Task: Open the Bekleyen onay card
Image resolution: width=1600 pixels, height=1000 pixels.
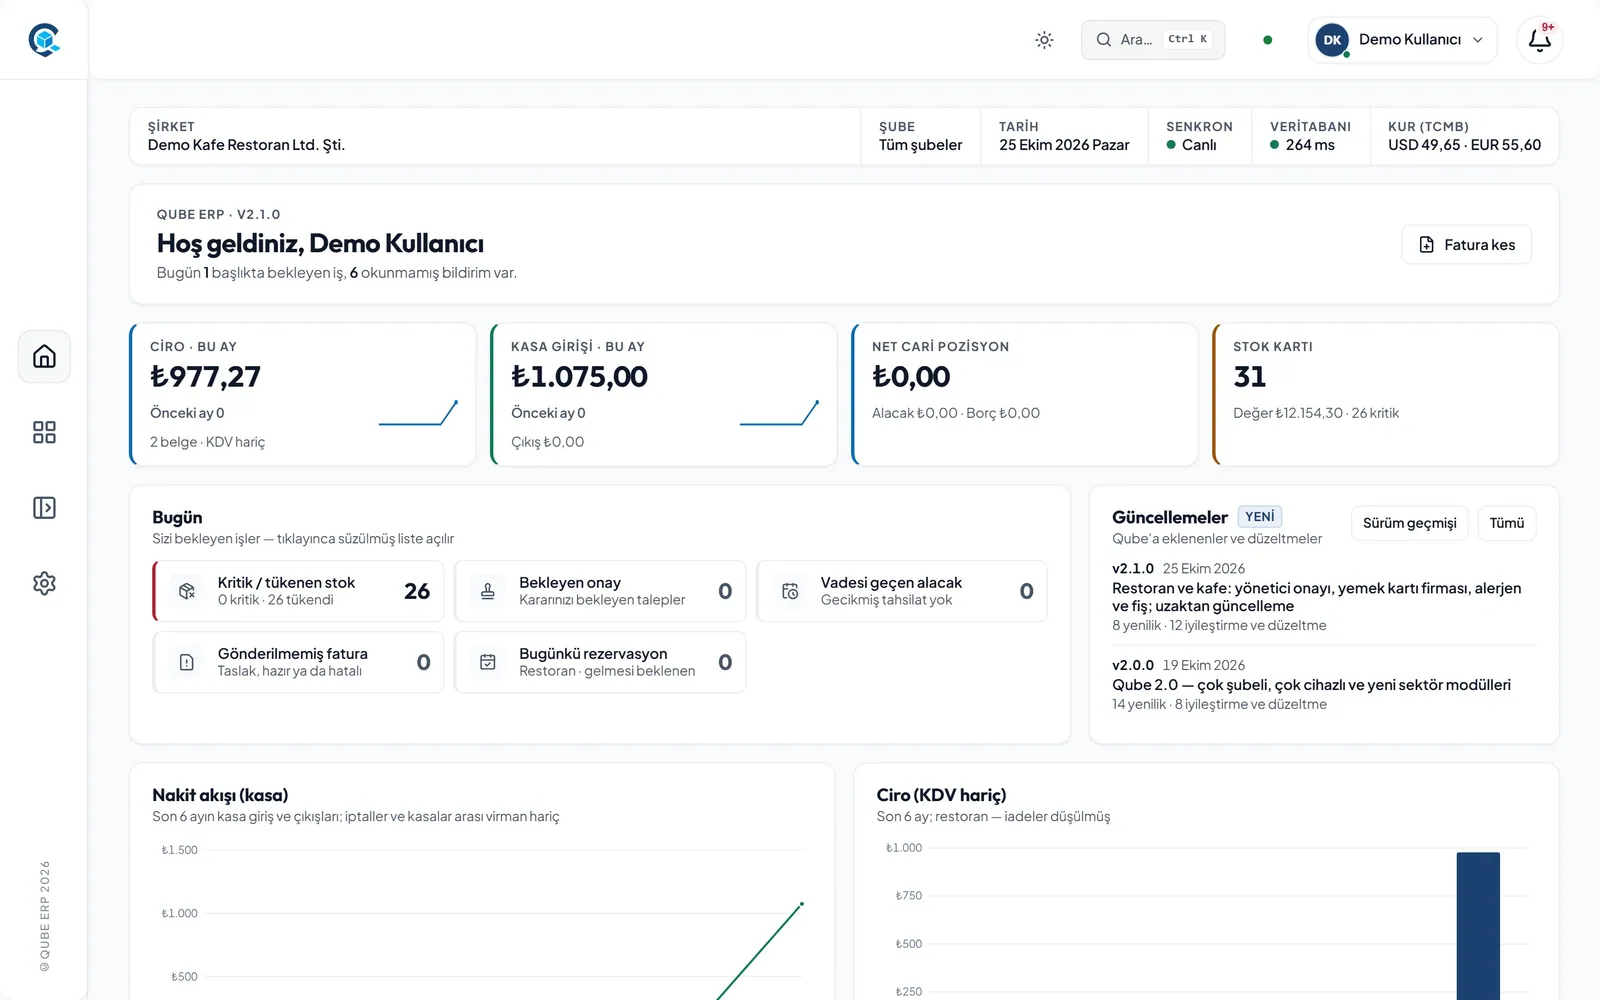Action: pos(600,591)
